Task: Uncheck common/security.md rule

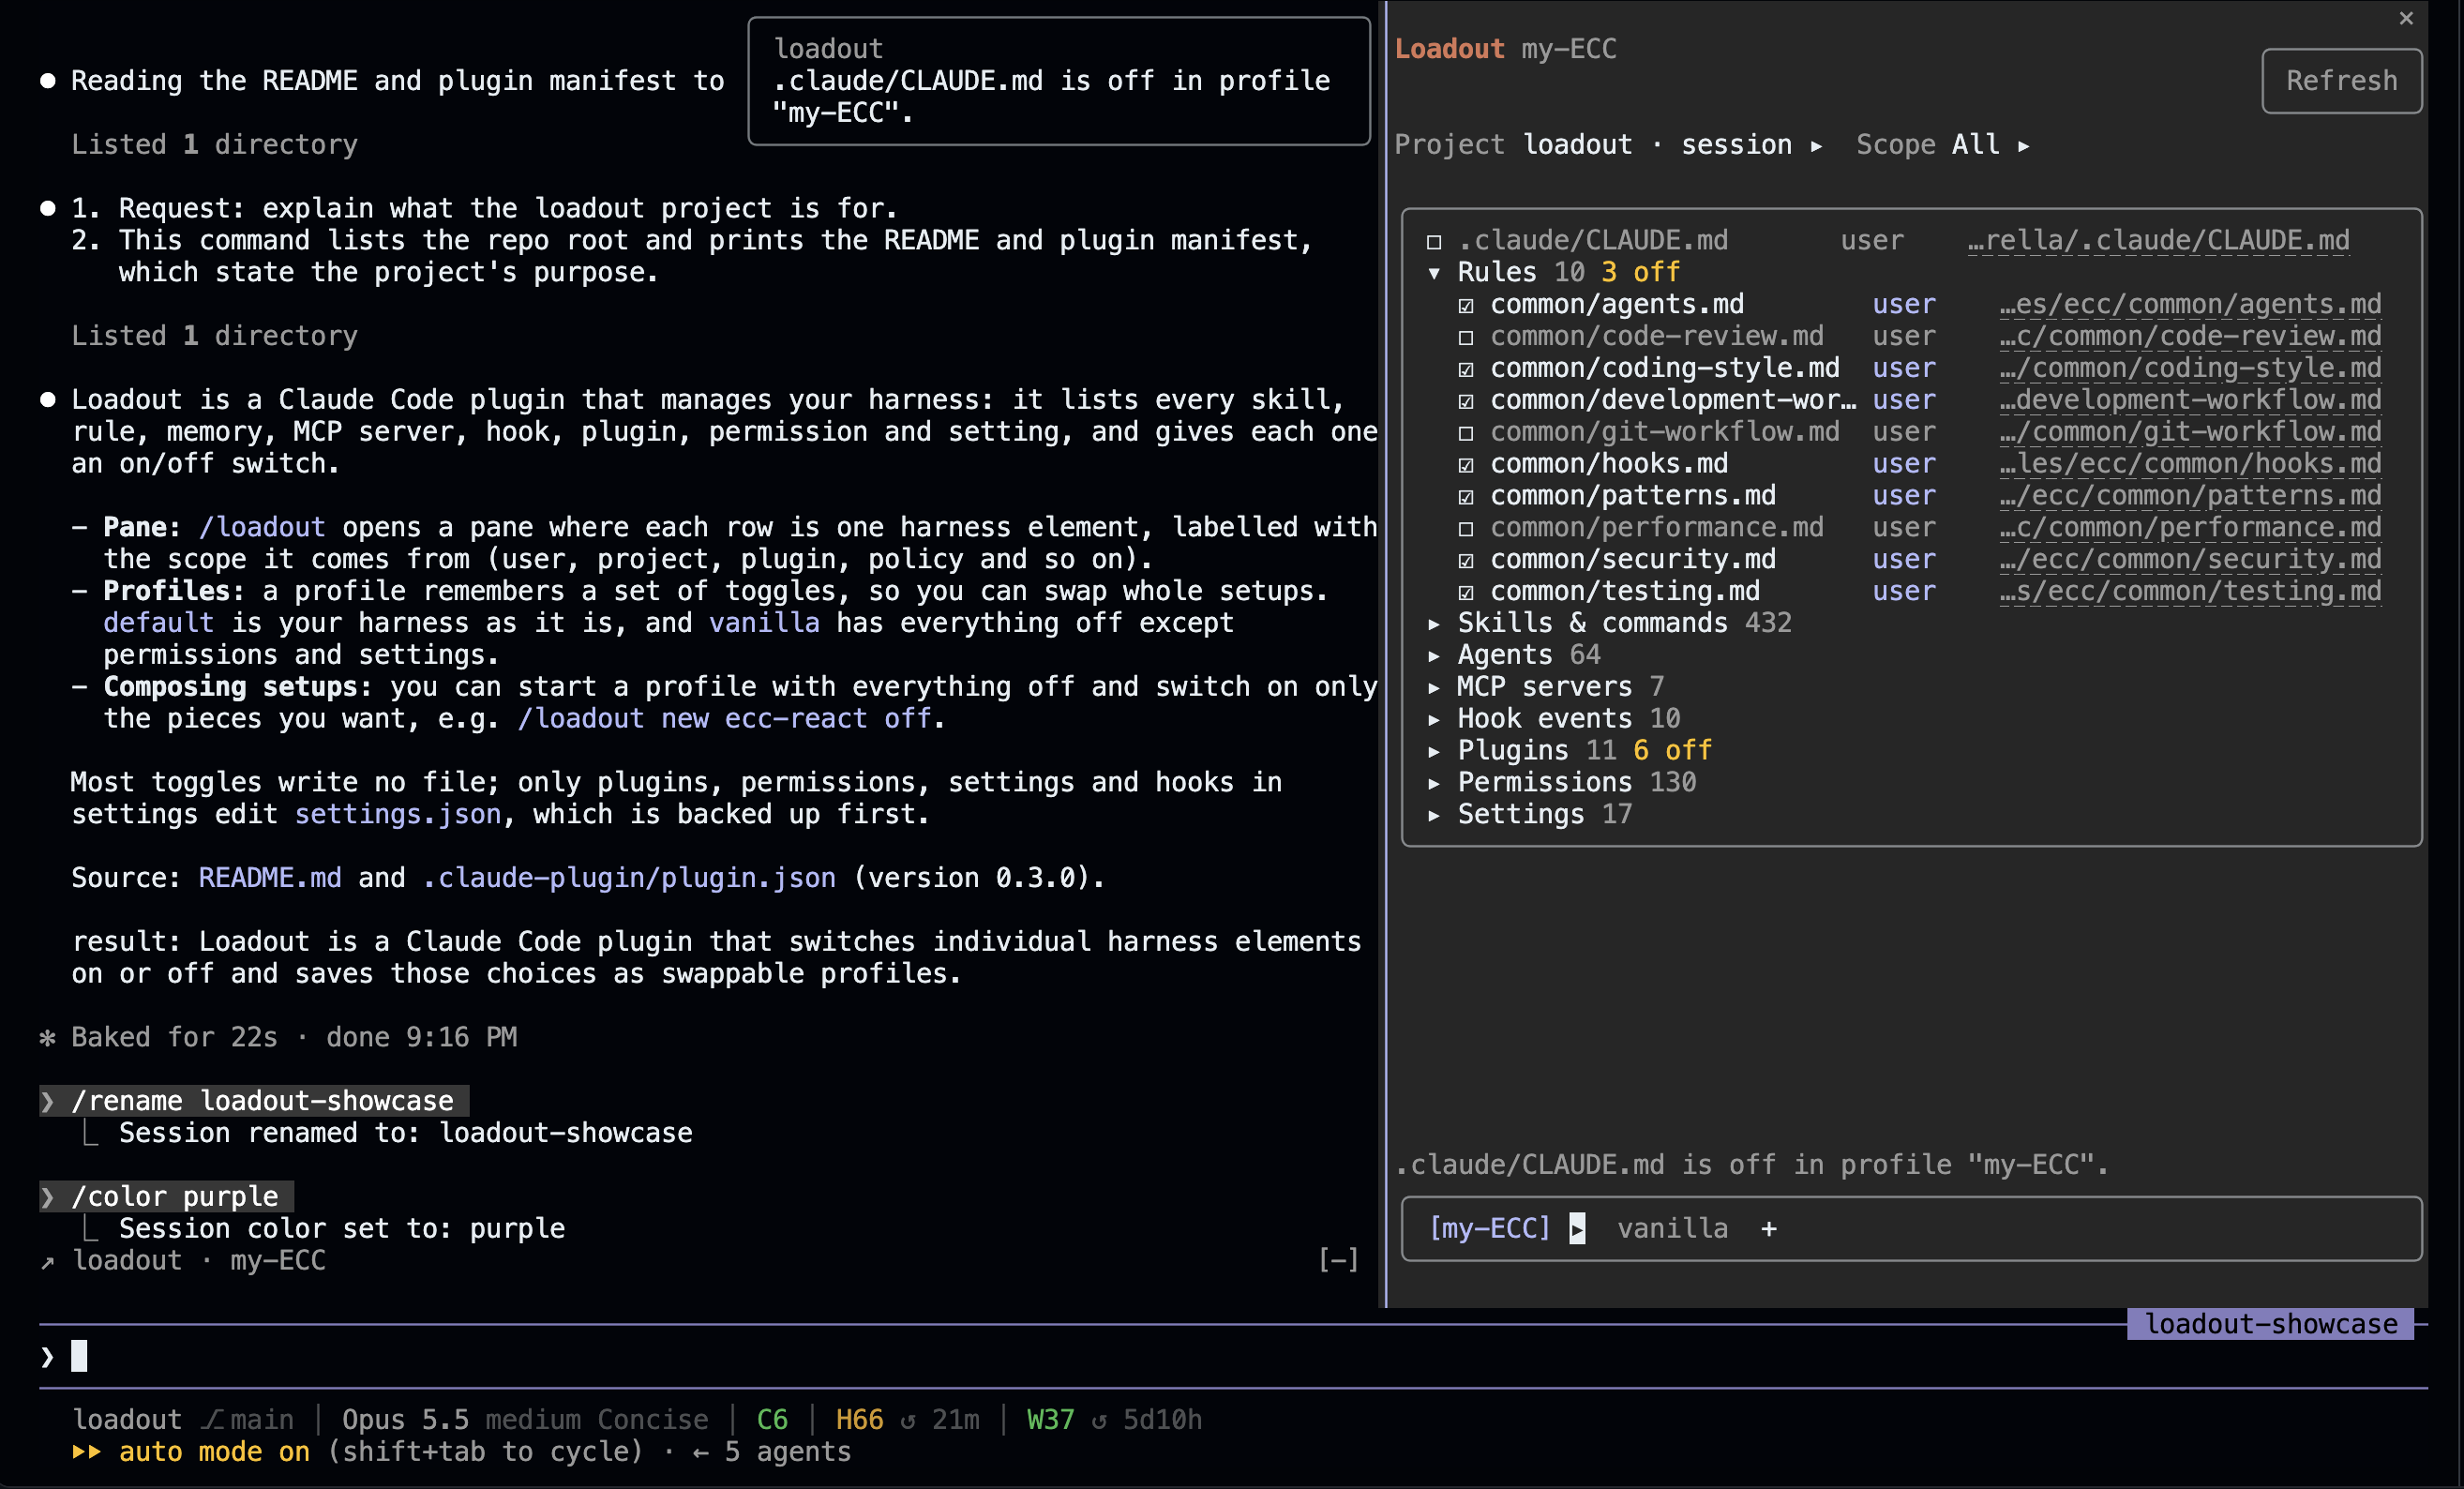Action: click(1465, 560)
